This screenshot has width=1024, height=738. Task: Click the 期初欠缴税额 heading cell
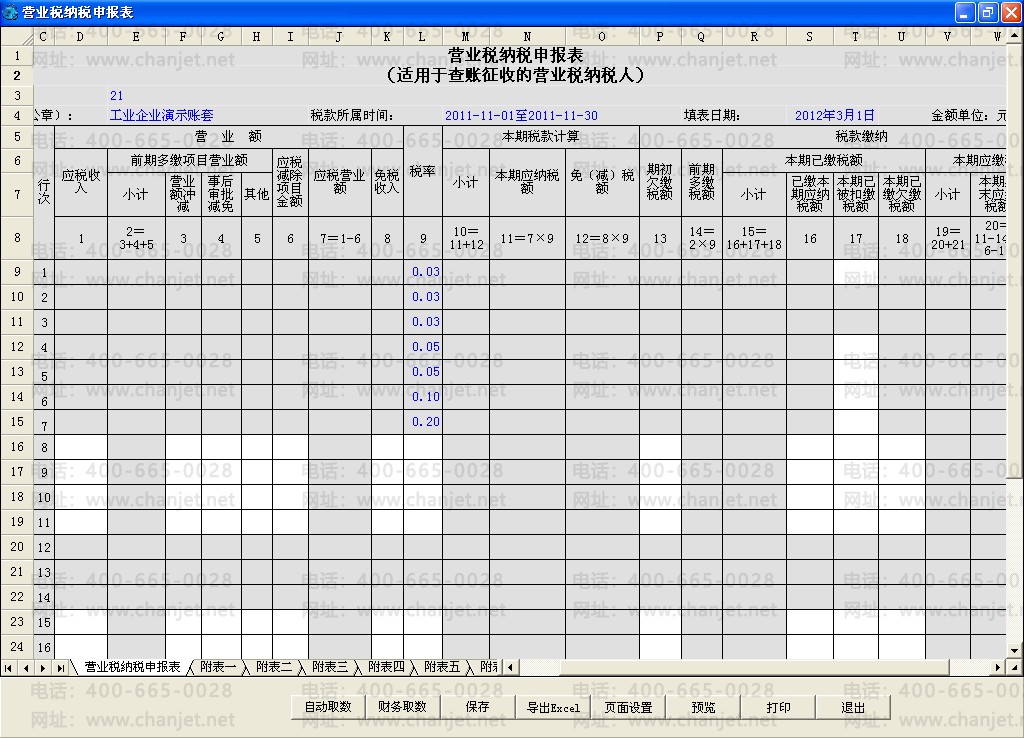pyautogui.click(x=660, y=182)
